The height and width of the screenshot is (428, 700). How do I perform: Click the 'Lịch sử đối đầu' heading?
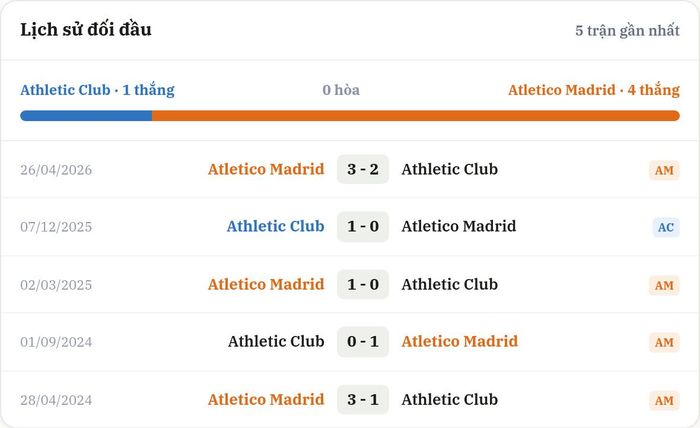coord(86,29)
